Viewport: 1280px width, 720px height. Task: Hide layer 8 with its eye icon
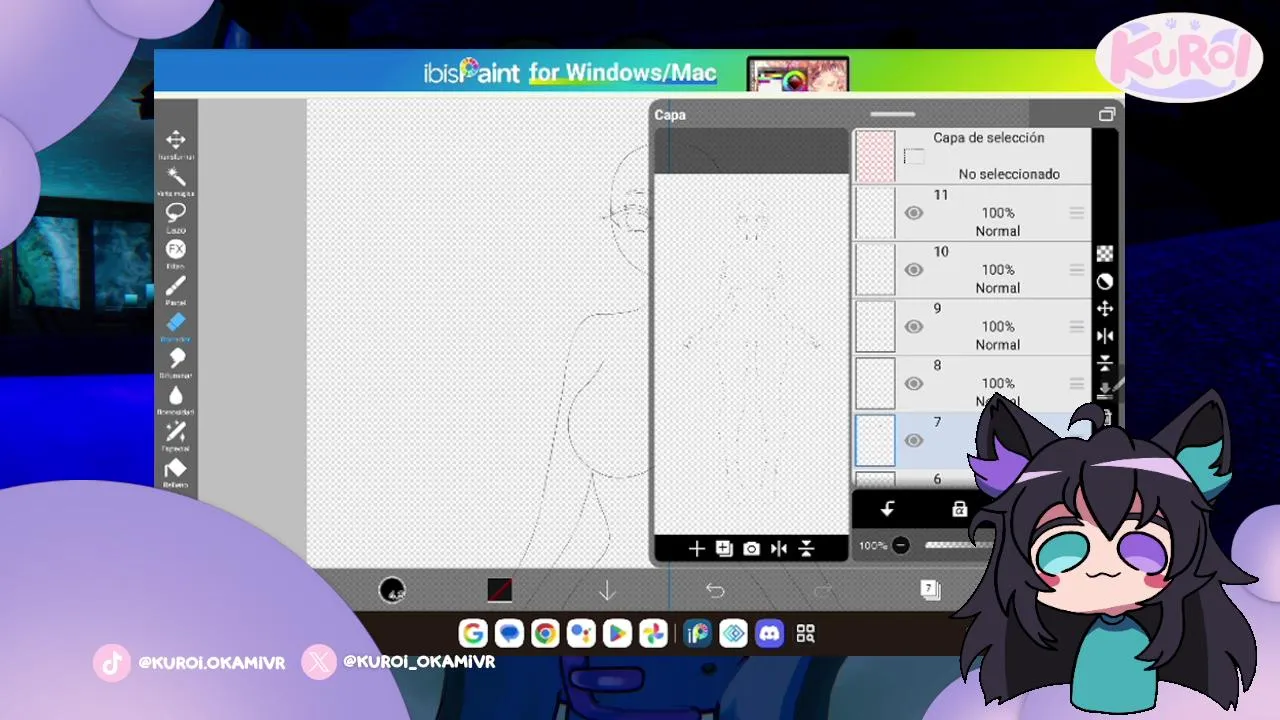point(913,384)
